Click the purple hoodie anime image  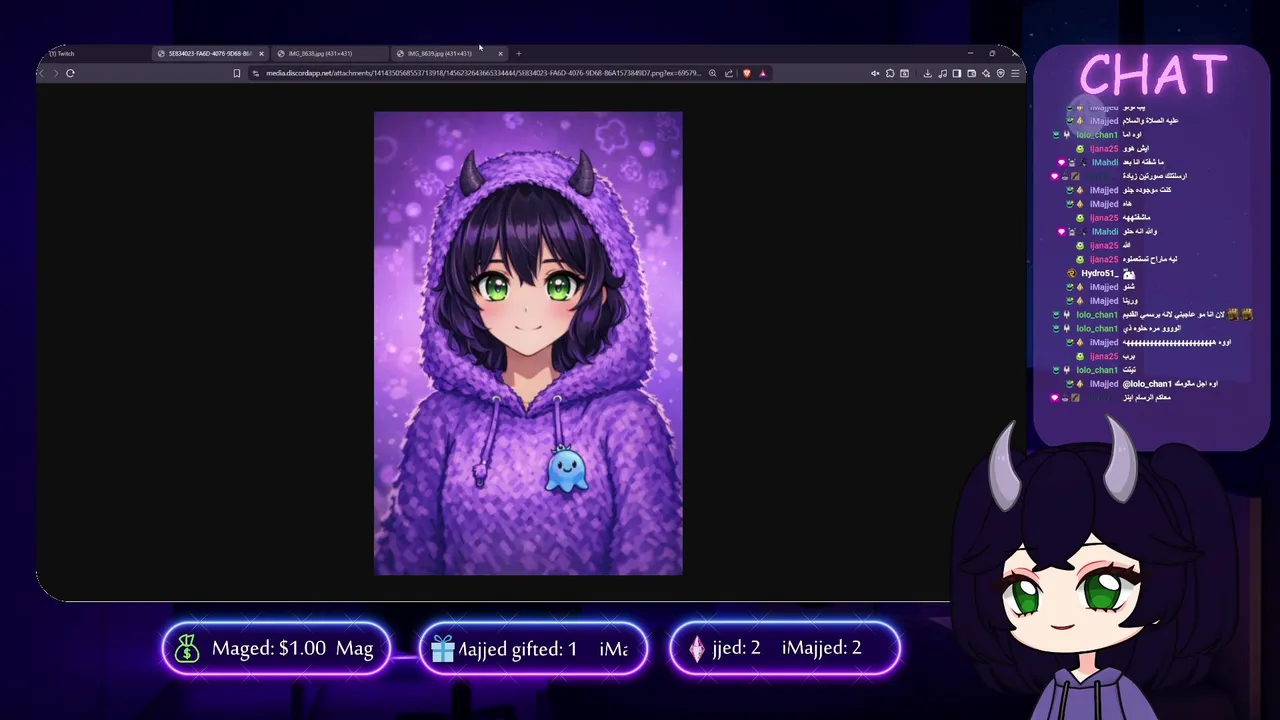528,343
